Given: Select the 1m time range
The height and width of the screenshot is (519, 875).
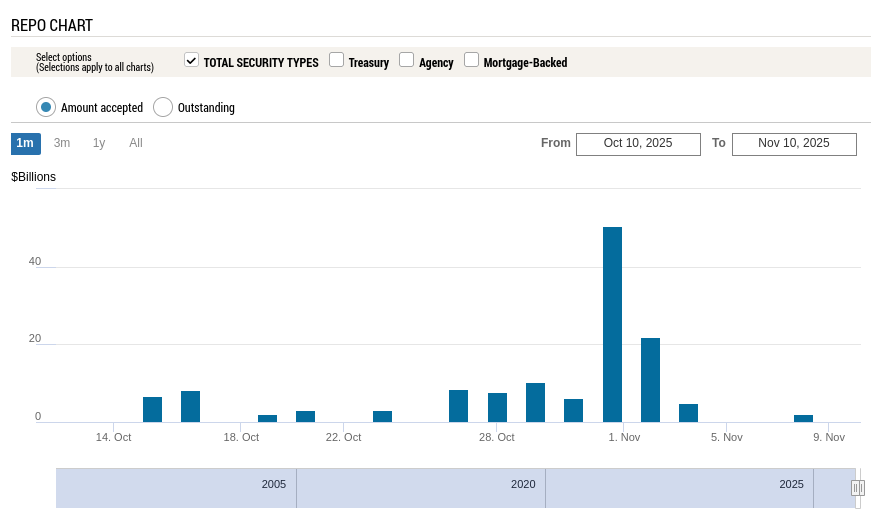Looking at the screenshot, I should click(26, 143).
